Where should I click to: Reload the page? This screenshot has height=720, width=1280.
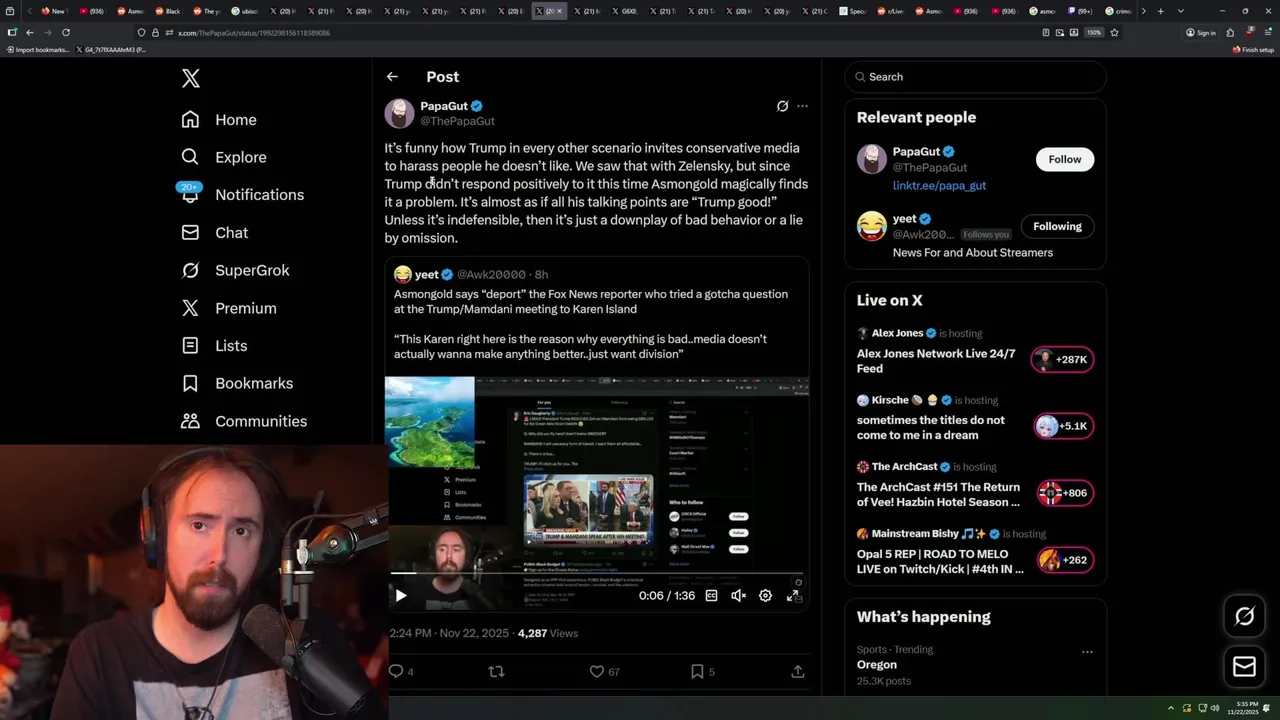tap(66, 32)
